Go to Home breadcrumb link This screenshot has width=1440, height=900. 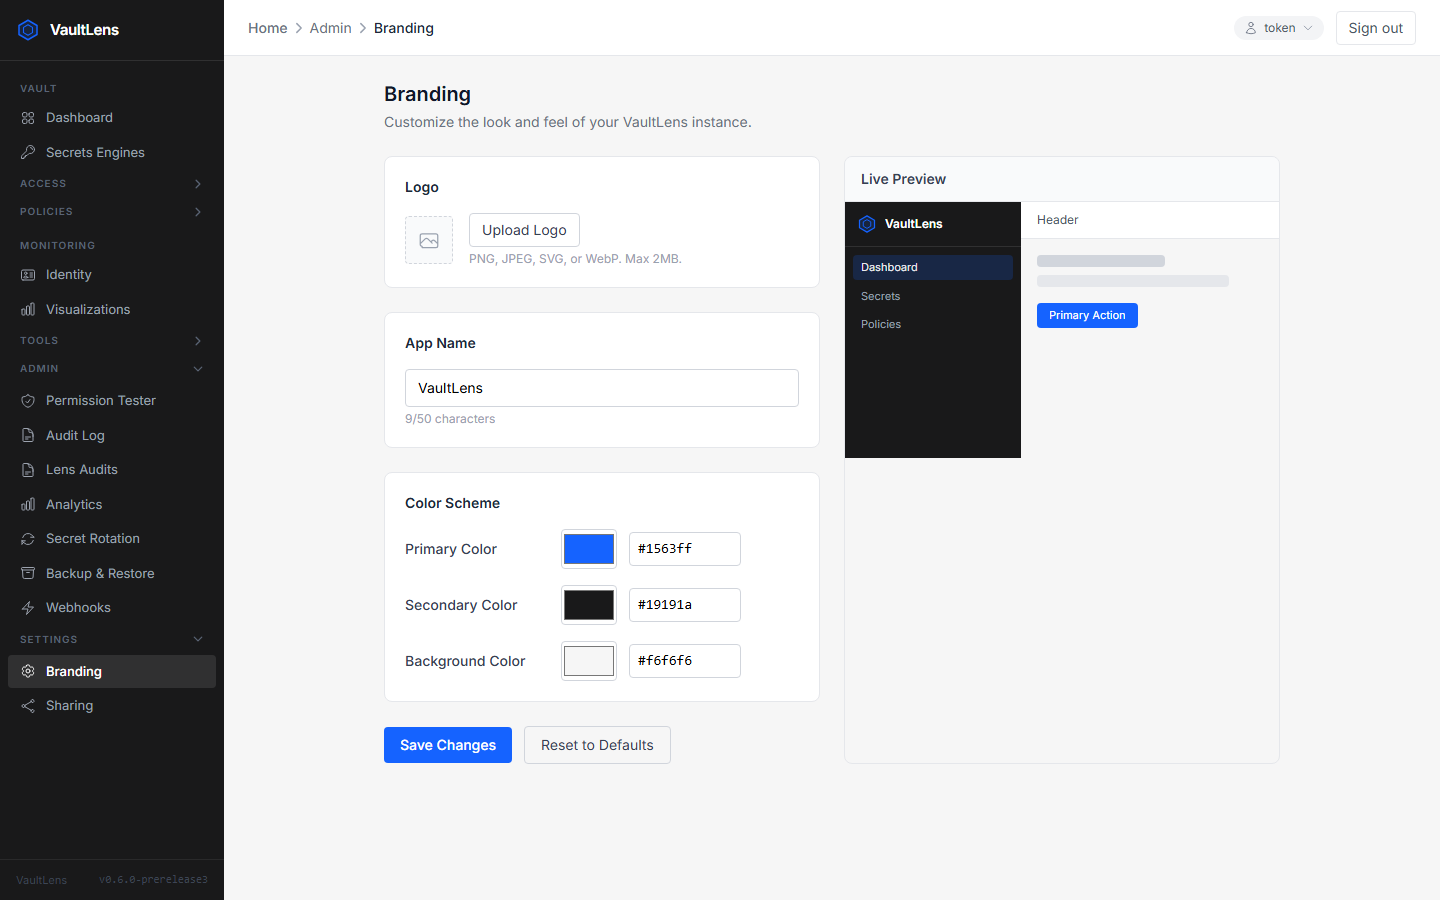click(x=268, y=28)
